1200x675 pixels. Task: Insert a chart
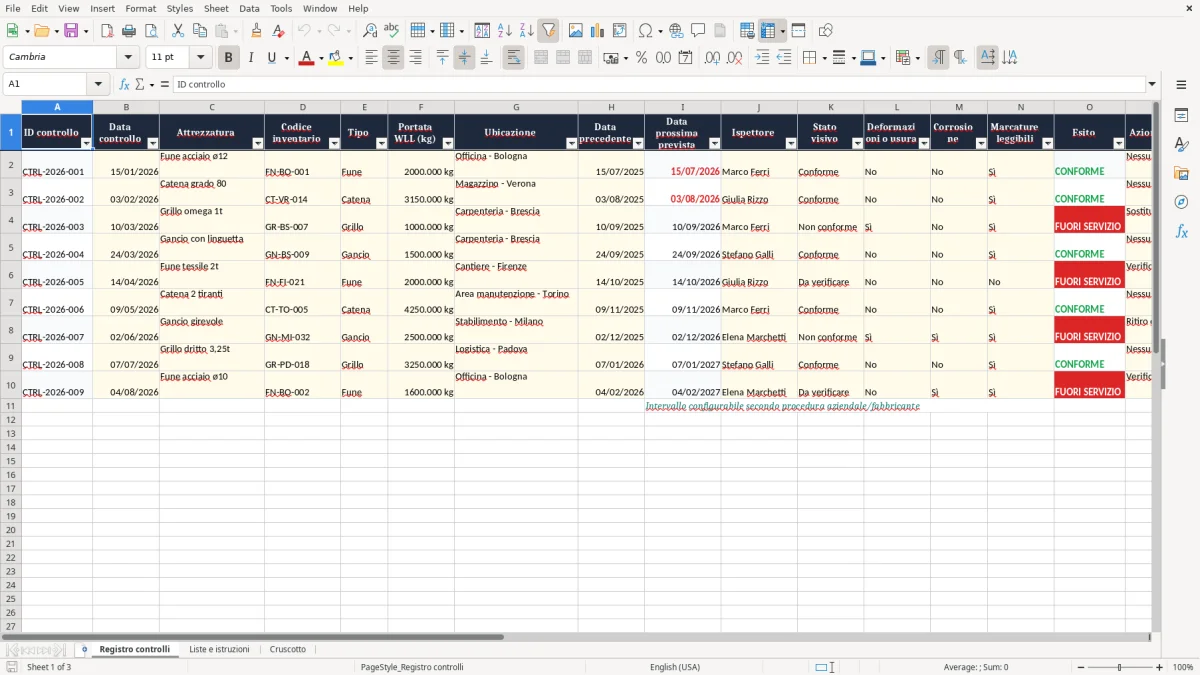coord(598,31)
